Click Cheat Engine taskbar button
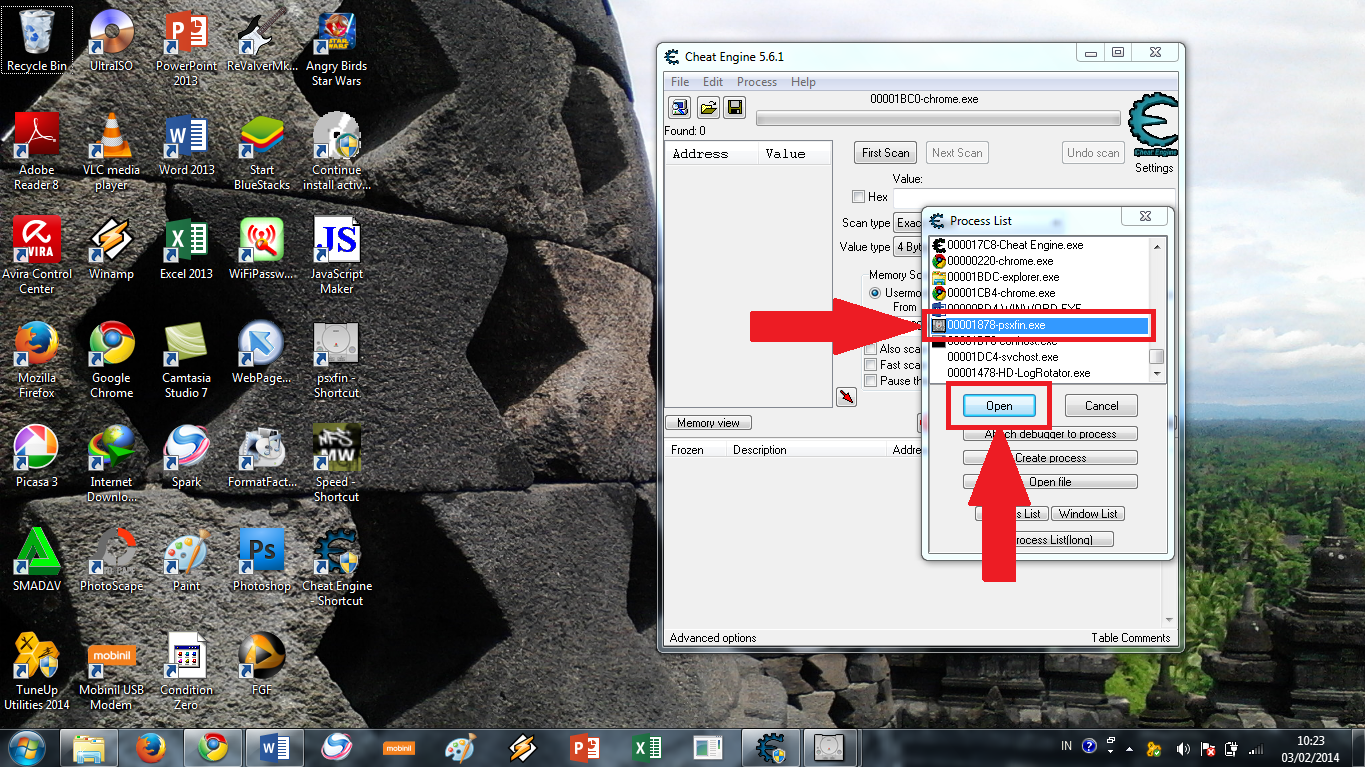Viewport: 1365px width, 767px height. [769, 747]
